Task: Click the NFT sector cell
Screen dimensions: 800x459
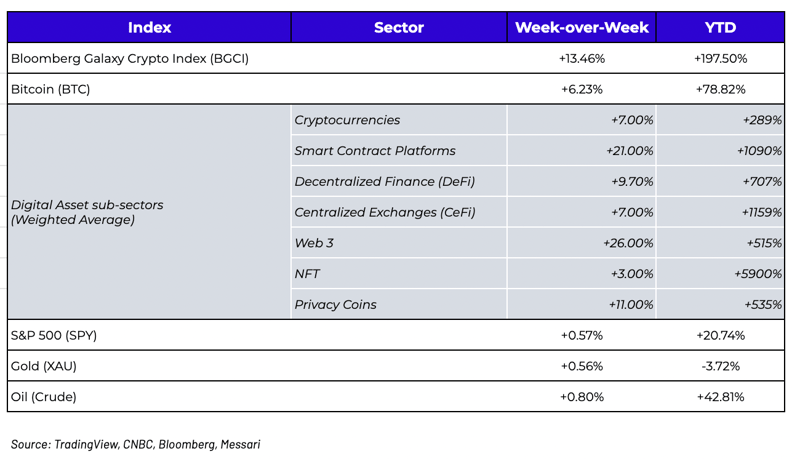Action: point(307,274)
